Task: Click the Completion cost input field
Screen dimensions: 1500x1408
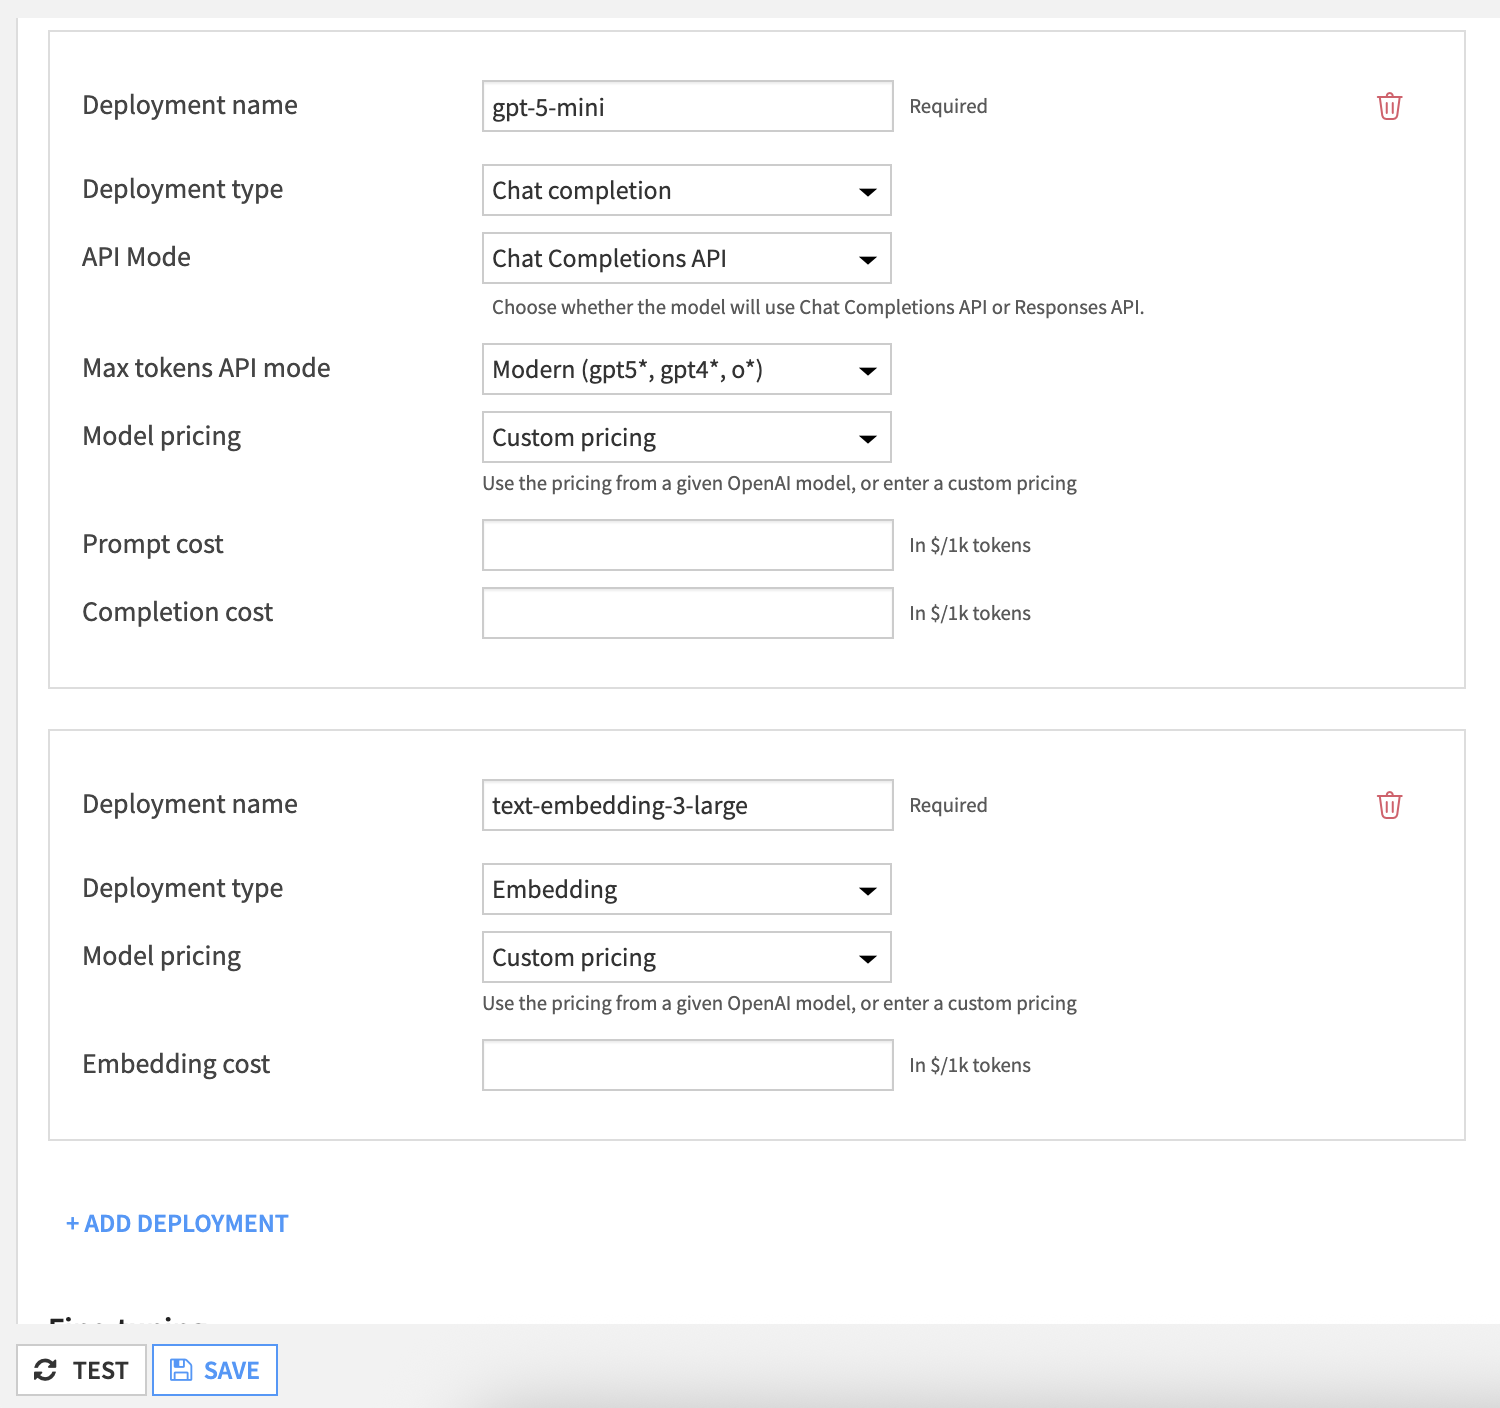Action: (x=688, y=613)
